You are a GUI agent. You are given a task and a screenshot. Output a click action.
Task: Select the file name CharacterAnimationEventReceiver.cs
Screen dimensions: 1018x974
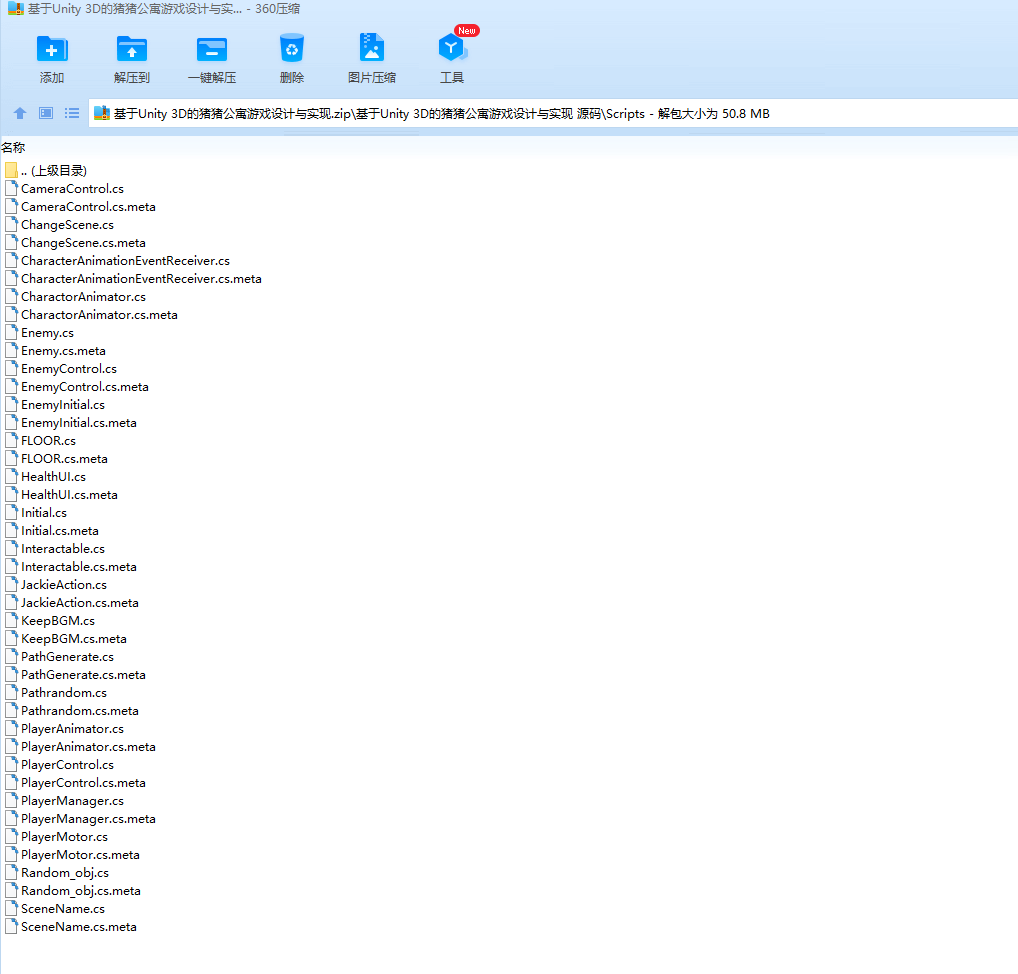tap(125, 260)
